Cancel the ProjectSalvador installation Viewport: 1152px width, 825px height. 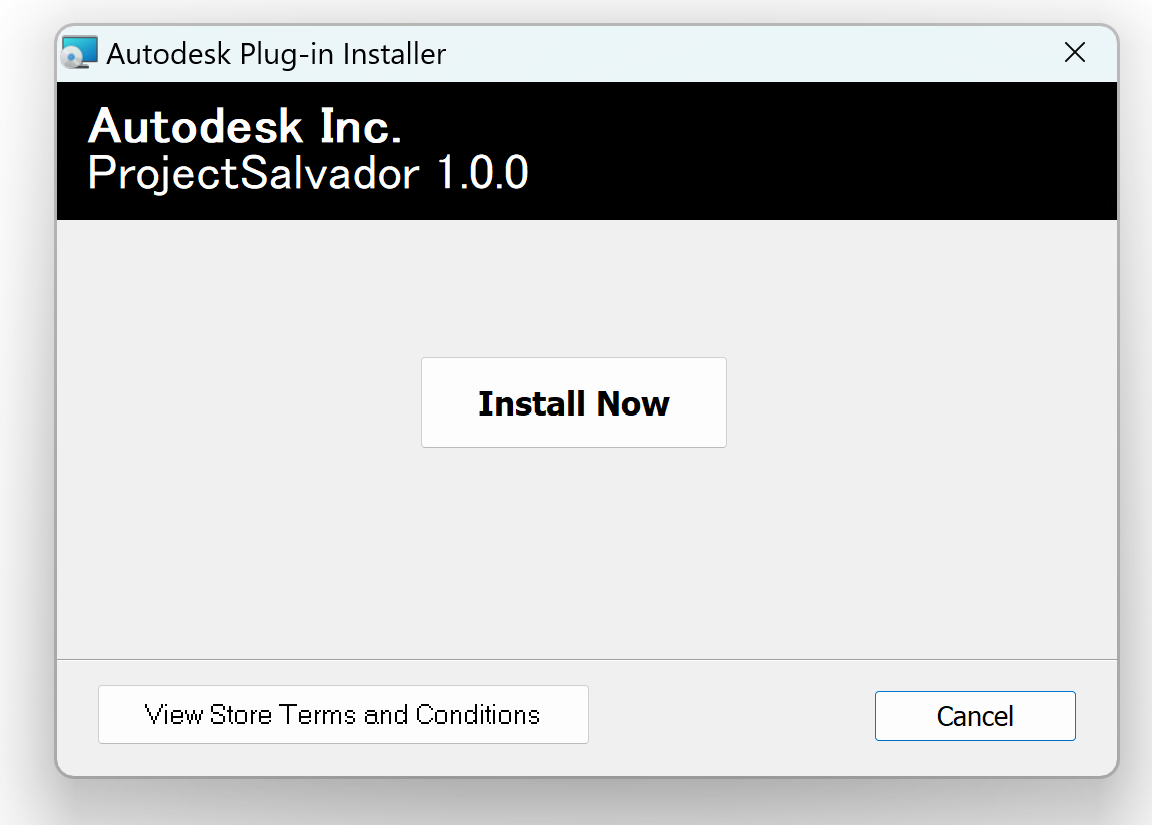974,715
